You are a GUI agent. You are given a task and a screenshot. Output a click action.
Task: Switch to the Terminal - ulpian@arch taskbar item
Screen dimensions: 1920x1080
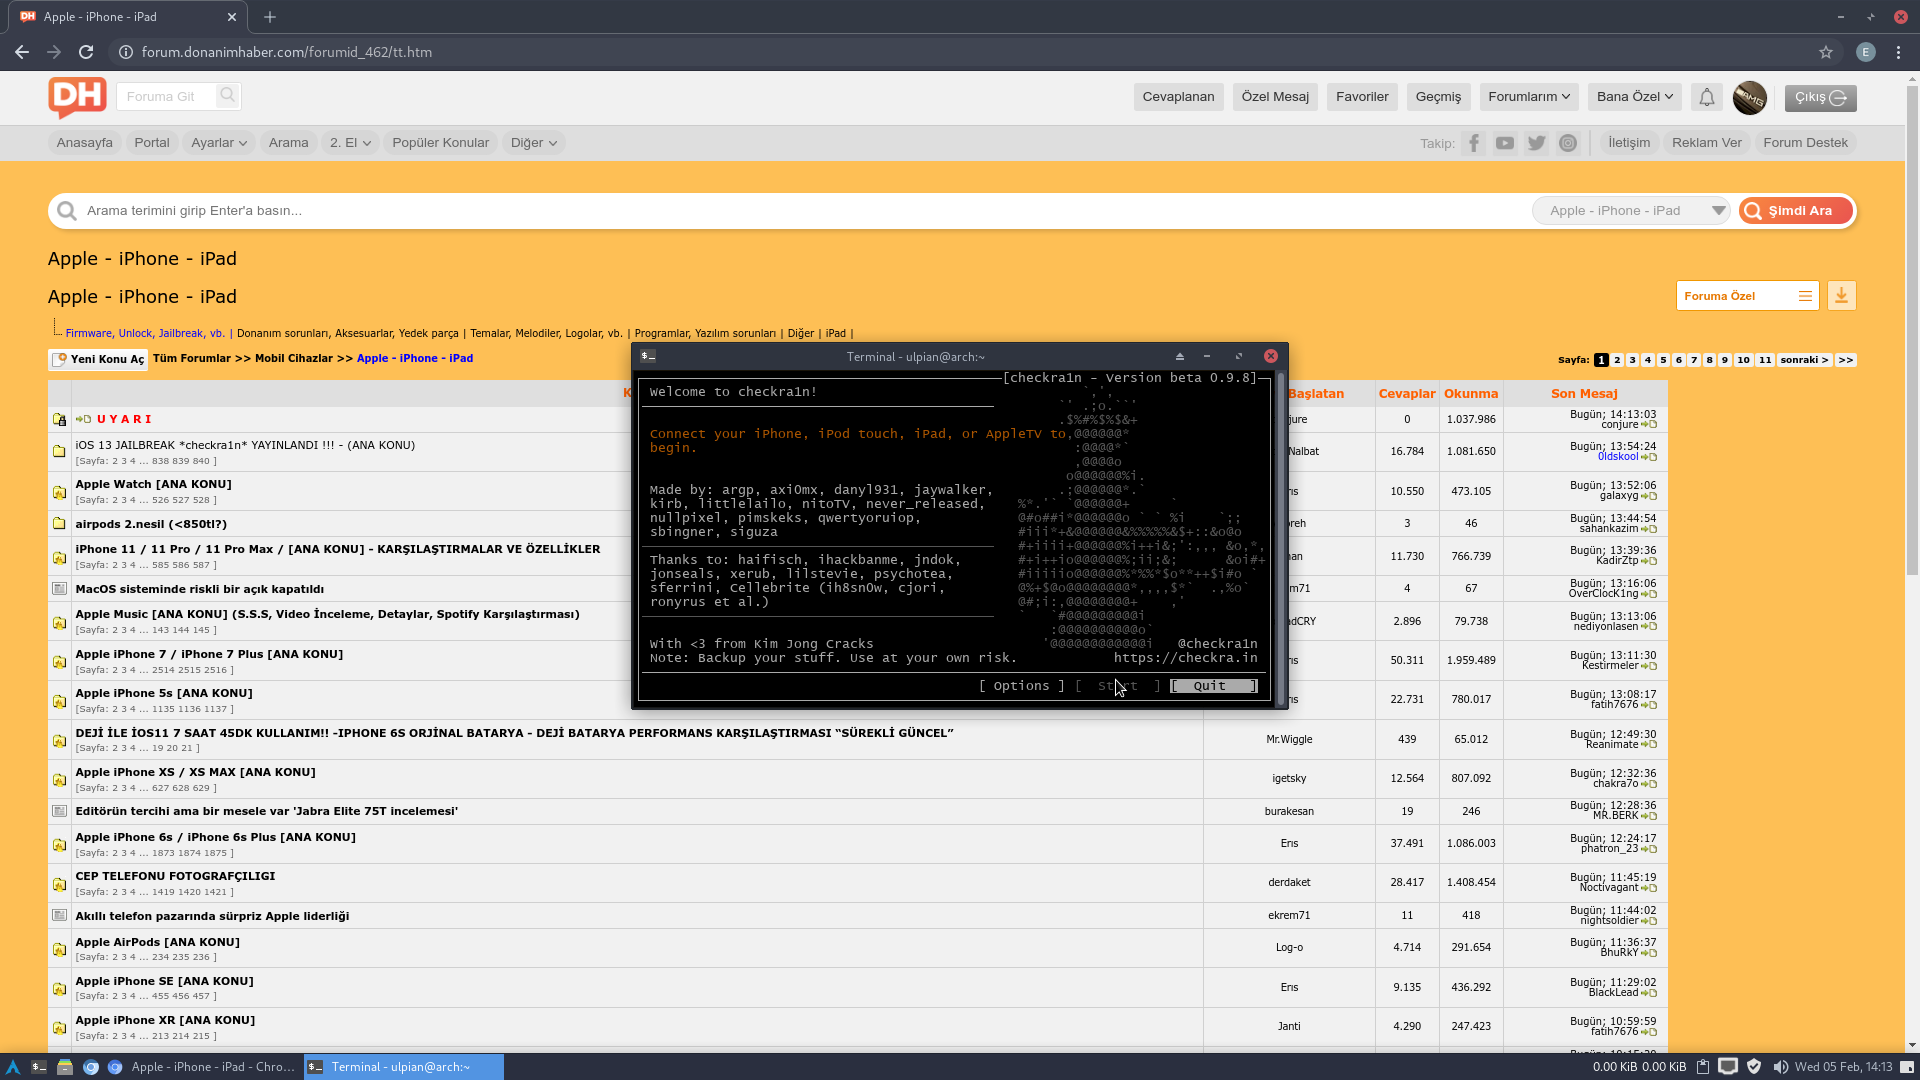pos(403,1067)
